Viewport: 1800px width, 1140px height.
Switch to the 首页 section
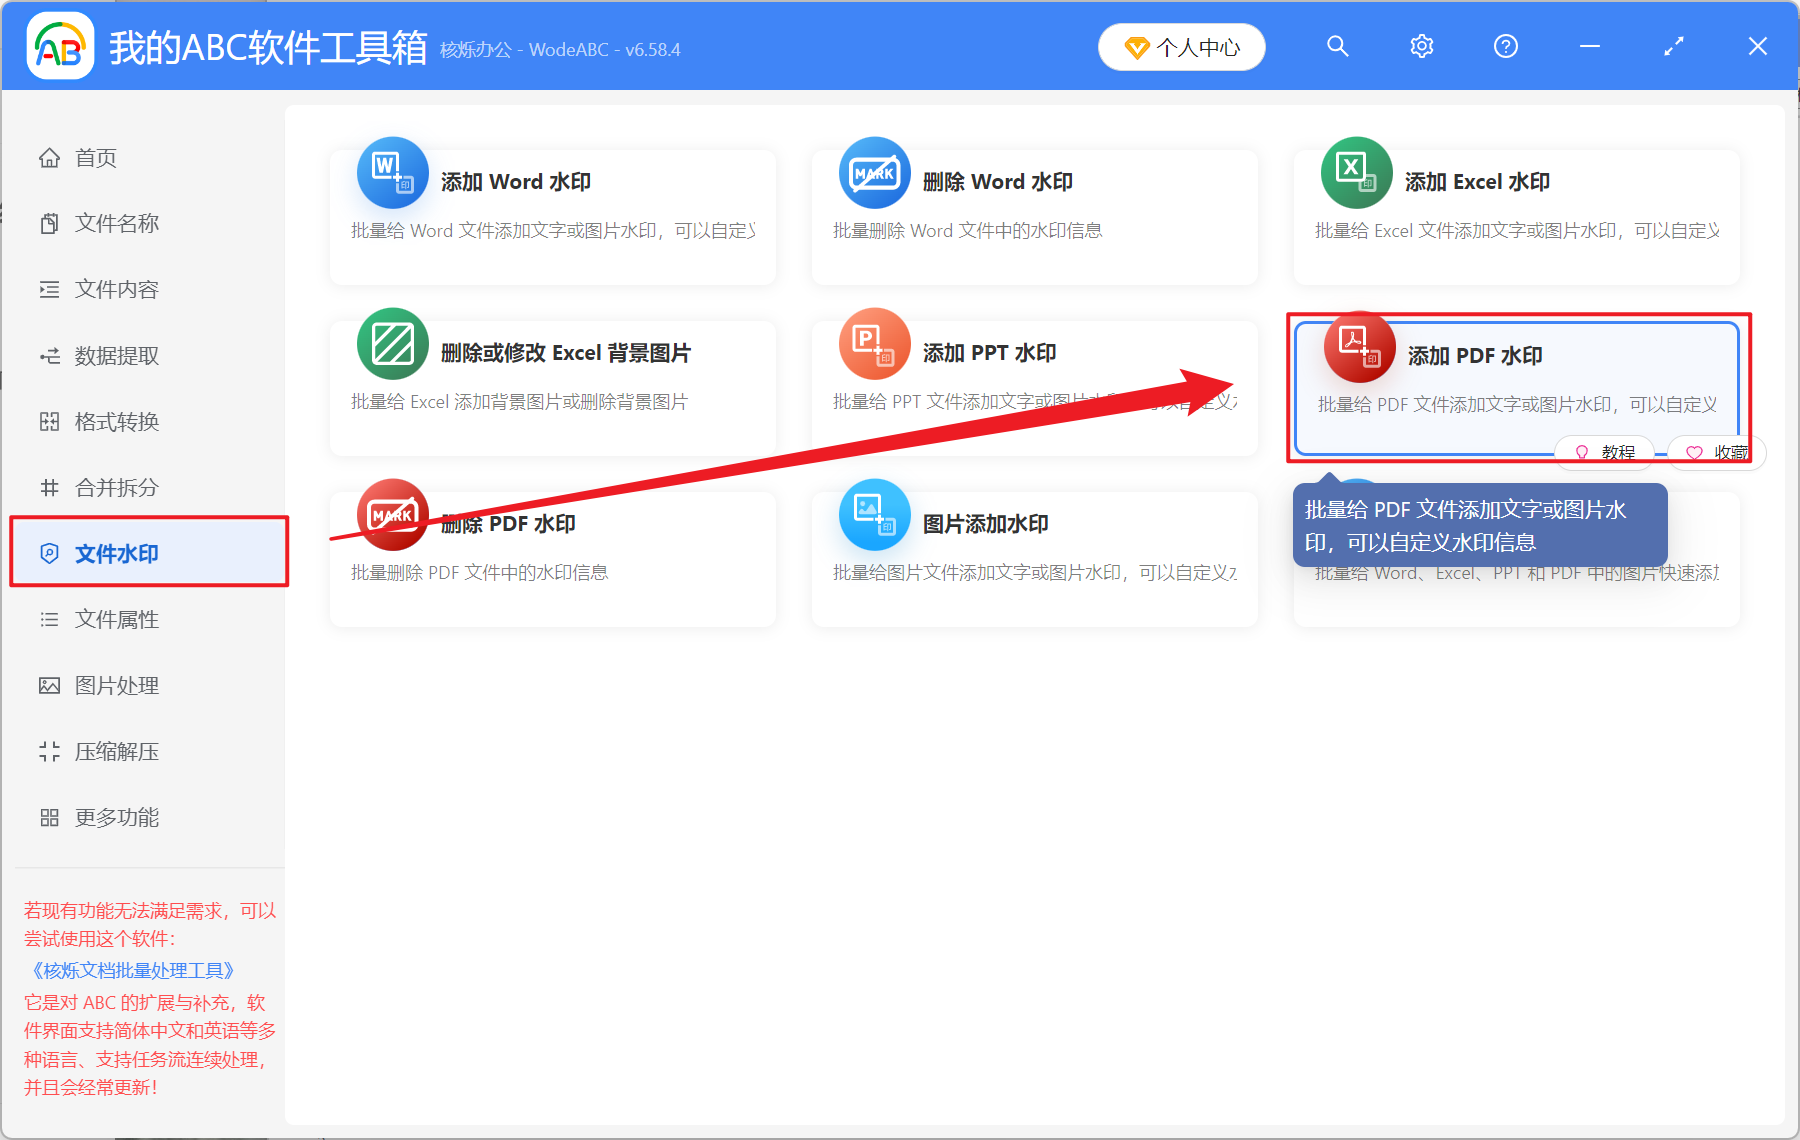(x=95, y=157)
